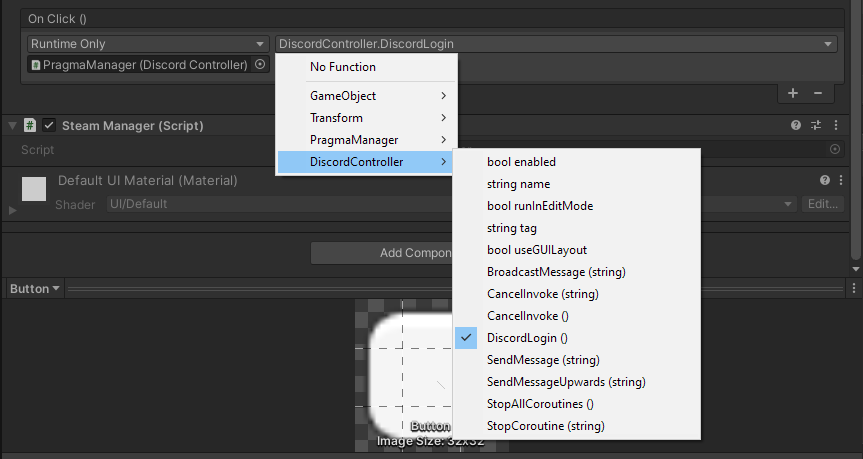The height and width of the screenshot is (459, 863).
Task: Click the plus icon to add event
Action: 793,93
